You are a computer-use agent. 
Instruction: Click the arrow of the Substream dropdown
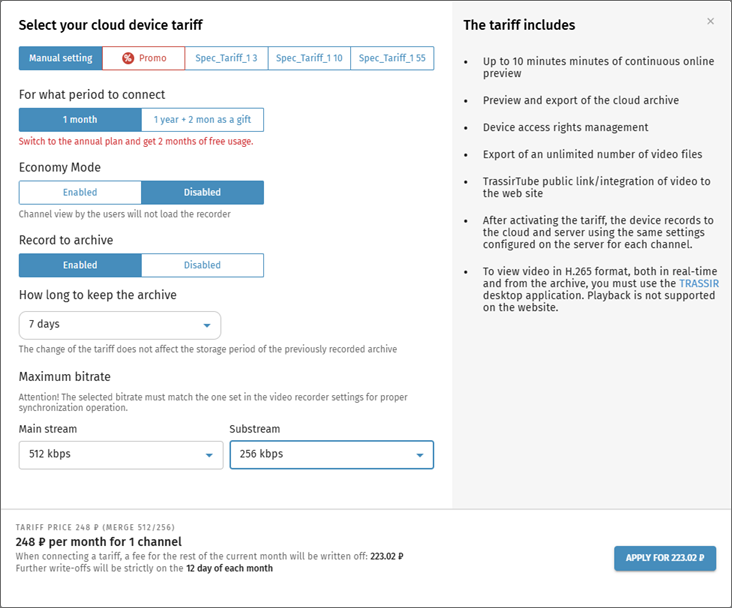pyautogui.click(x=420, y=455)
